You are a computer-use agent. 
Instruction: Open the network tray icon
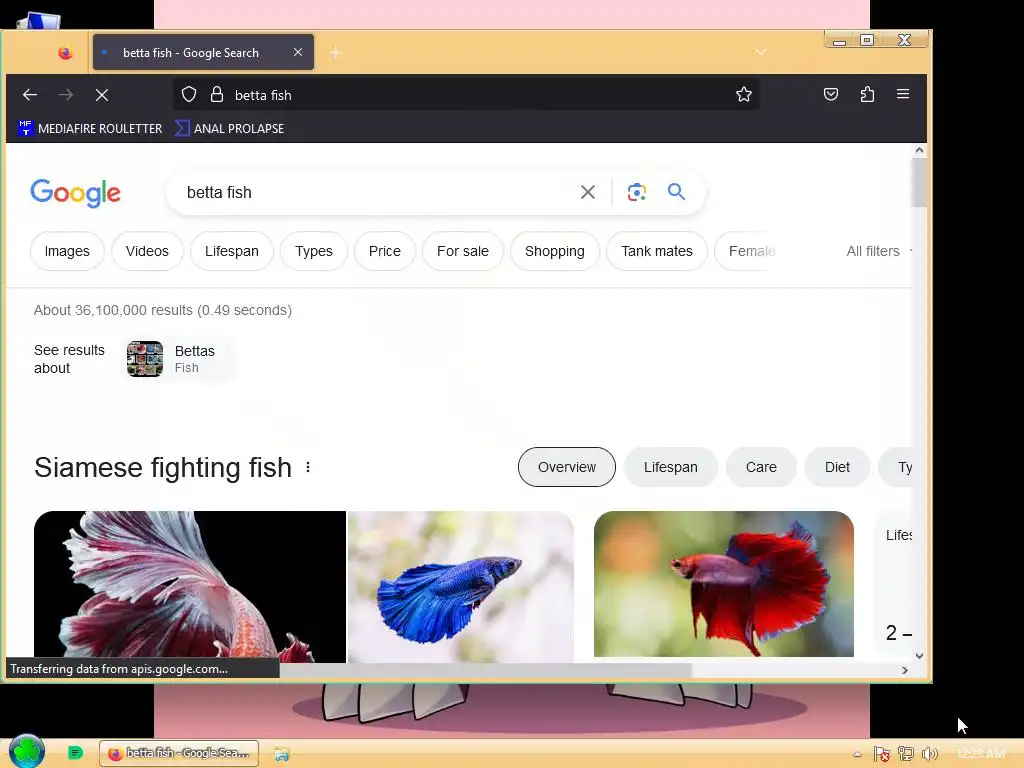pos(906,754)
